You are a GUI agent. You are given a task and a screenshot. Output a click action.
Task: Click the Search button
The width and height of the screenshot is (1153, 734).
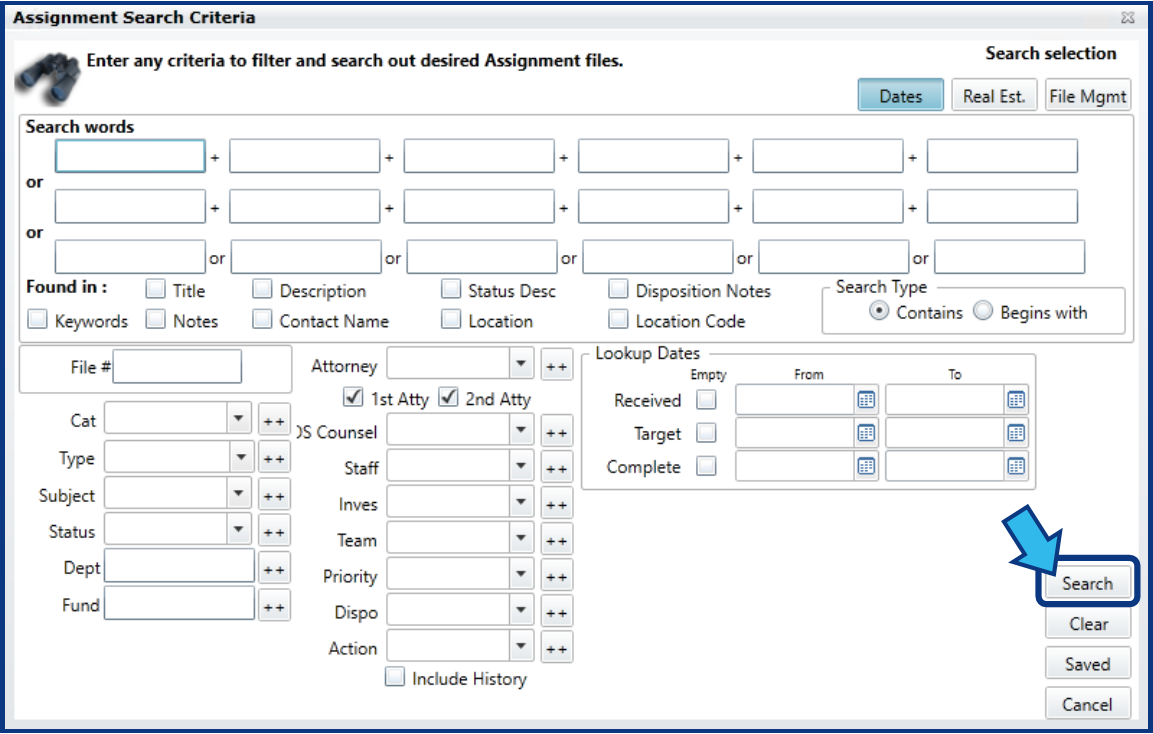pos(1088,583)
